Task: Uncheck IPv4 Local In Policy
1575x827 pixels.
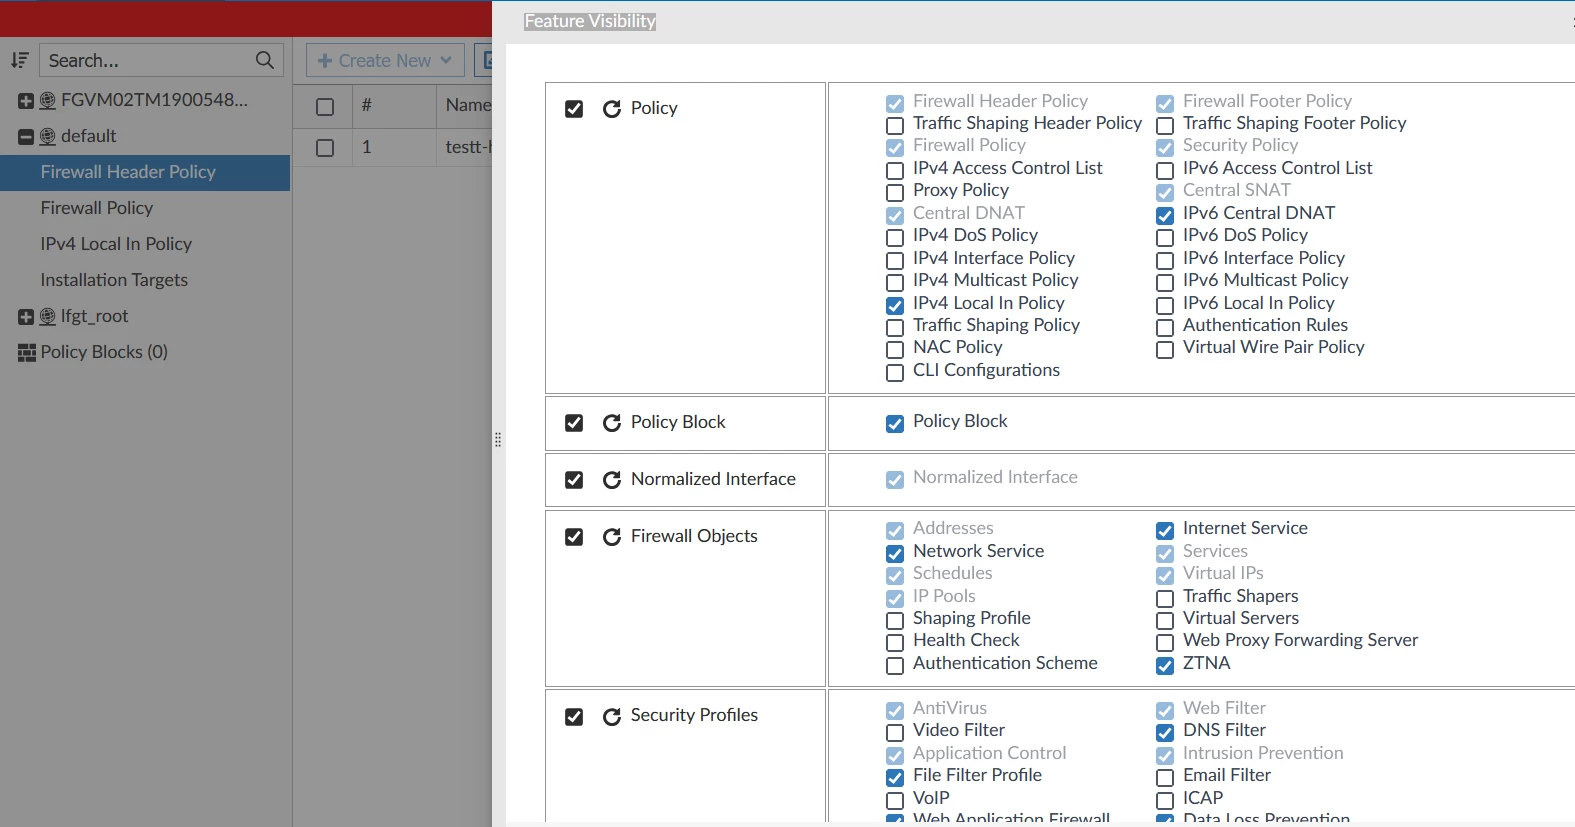Action: (x=895, y=305)
